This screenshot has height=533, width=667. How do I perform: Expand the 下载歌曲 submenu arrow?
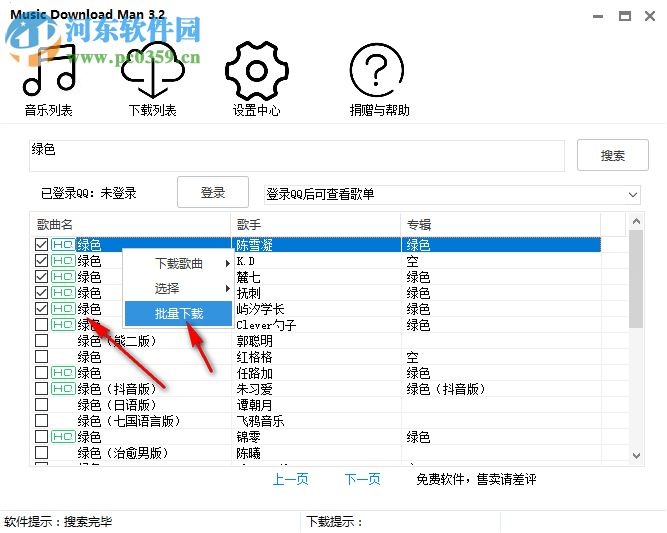pyautogui.click(x=228, y=264)
